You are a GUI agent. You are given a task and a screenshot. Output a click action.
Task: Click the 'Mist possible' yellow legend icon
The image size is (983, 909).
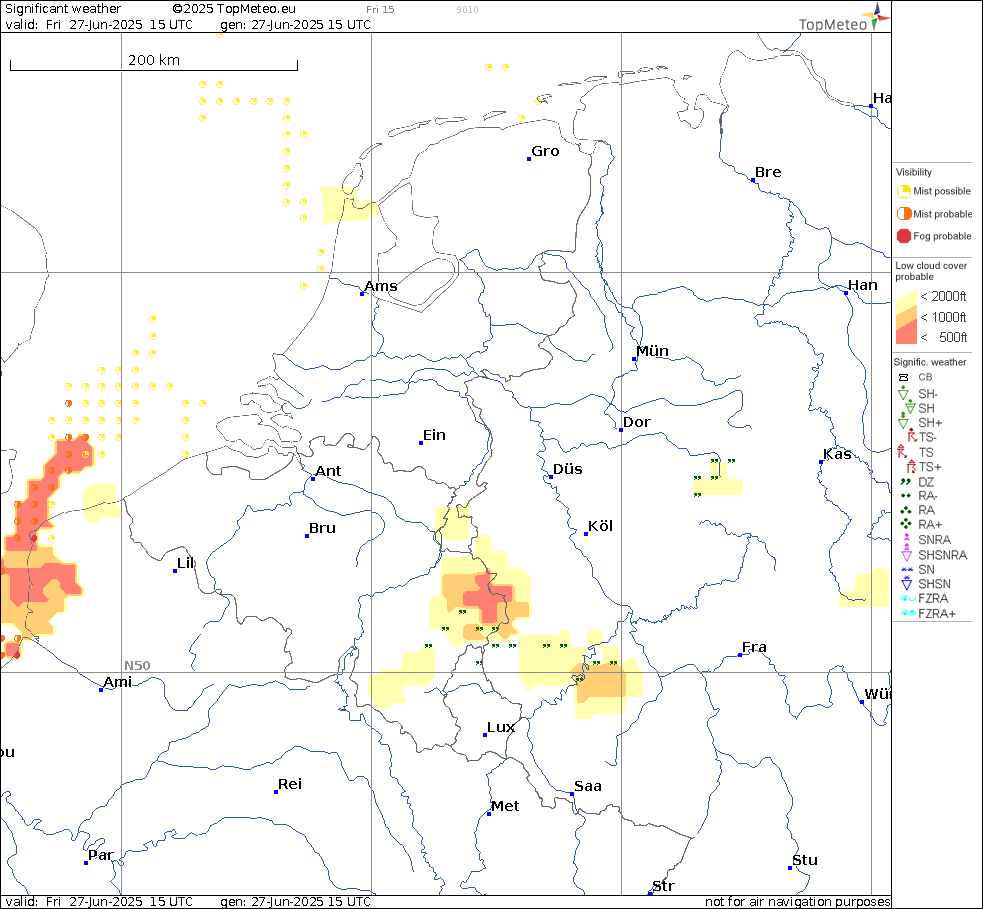pyautogui.click(x=903, y=191)
